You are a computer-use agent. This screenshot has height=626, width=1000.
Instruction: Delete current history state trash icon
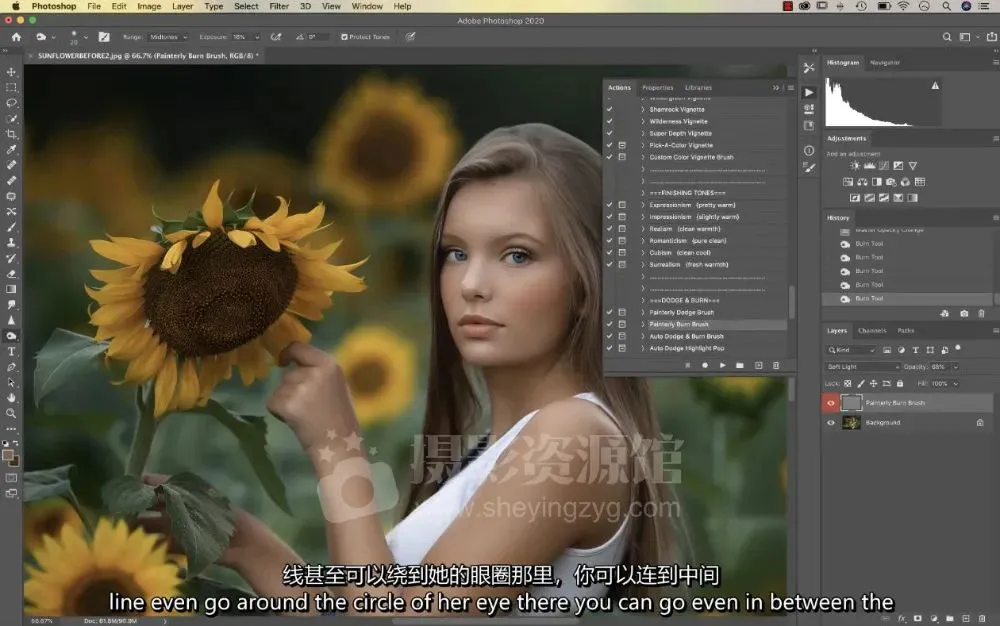coord(982,314)
